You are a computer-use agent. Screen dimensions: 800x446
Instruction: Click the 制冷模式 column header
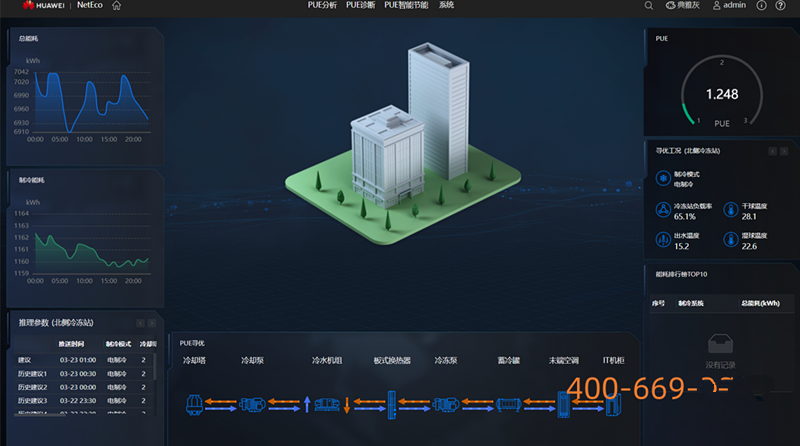point(118,344)
